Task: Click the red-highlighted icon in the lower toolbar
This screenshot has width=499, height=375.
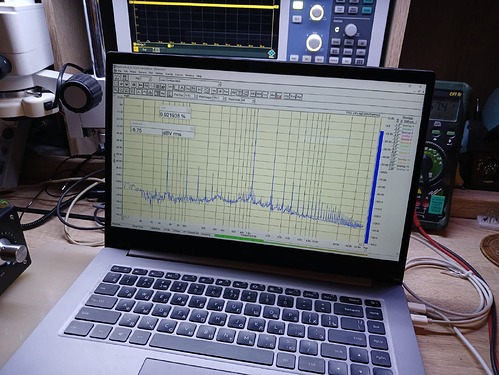Action: click(279, 96)
